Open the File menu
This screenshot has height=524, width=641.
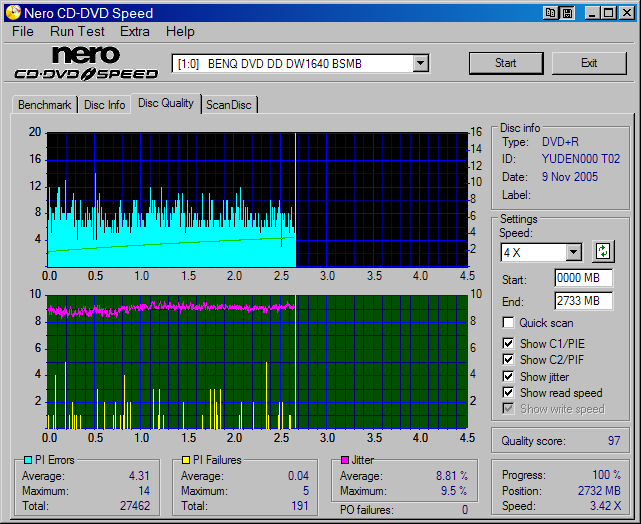click(23, 31)
